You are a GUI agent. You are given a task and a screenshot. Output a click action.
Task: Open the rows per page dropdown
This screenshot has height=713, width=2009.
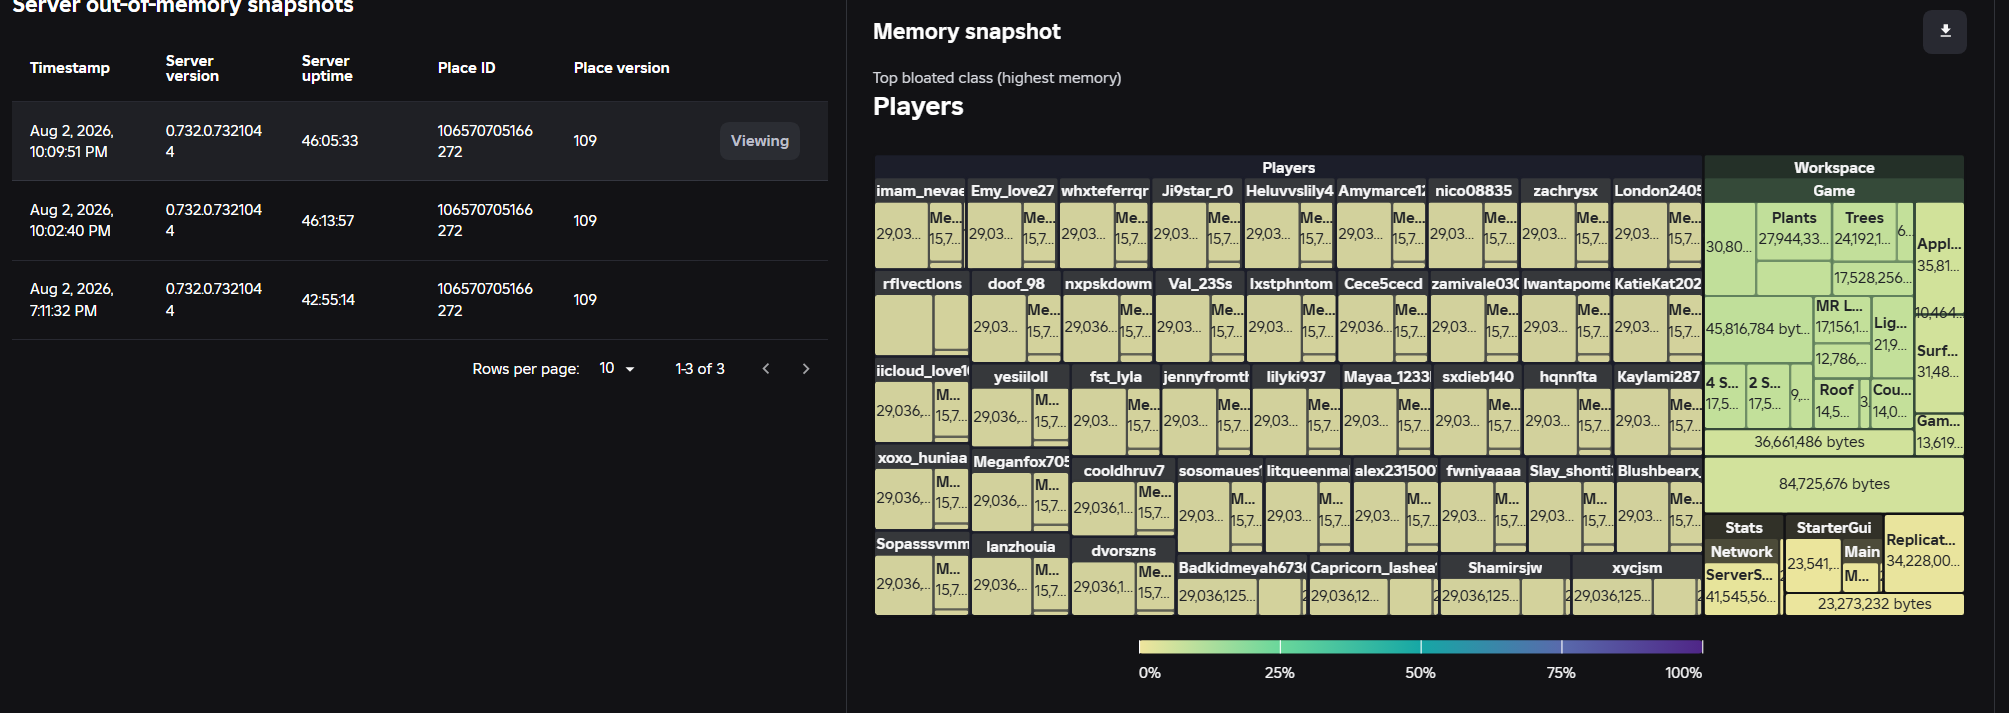point(617,369)
